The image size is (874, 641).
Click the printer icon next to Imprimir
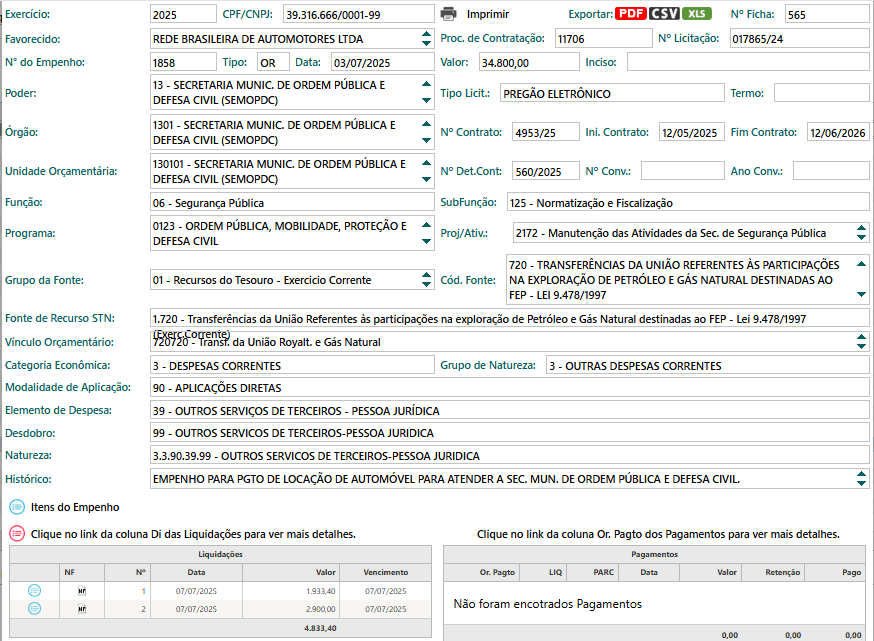(x=448, y=14)
